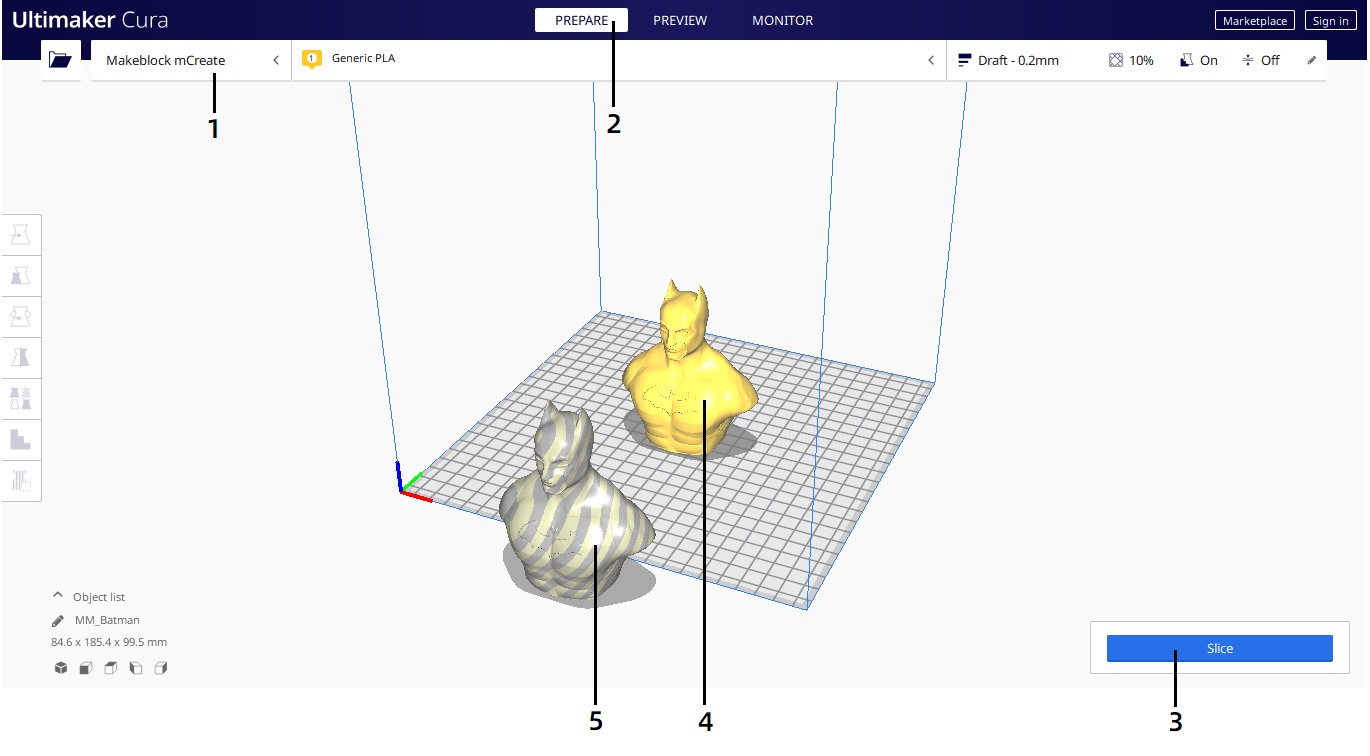Image resolution: width=1370 pixels, height=756 pixels.
Task: Open custom print settings pencil icon
Action: 1312,60
